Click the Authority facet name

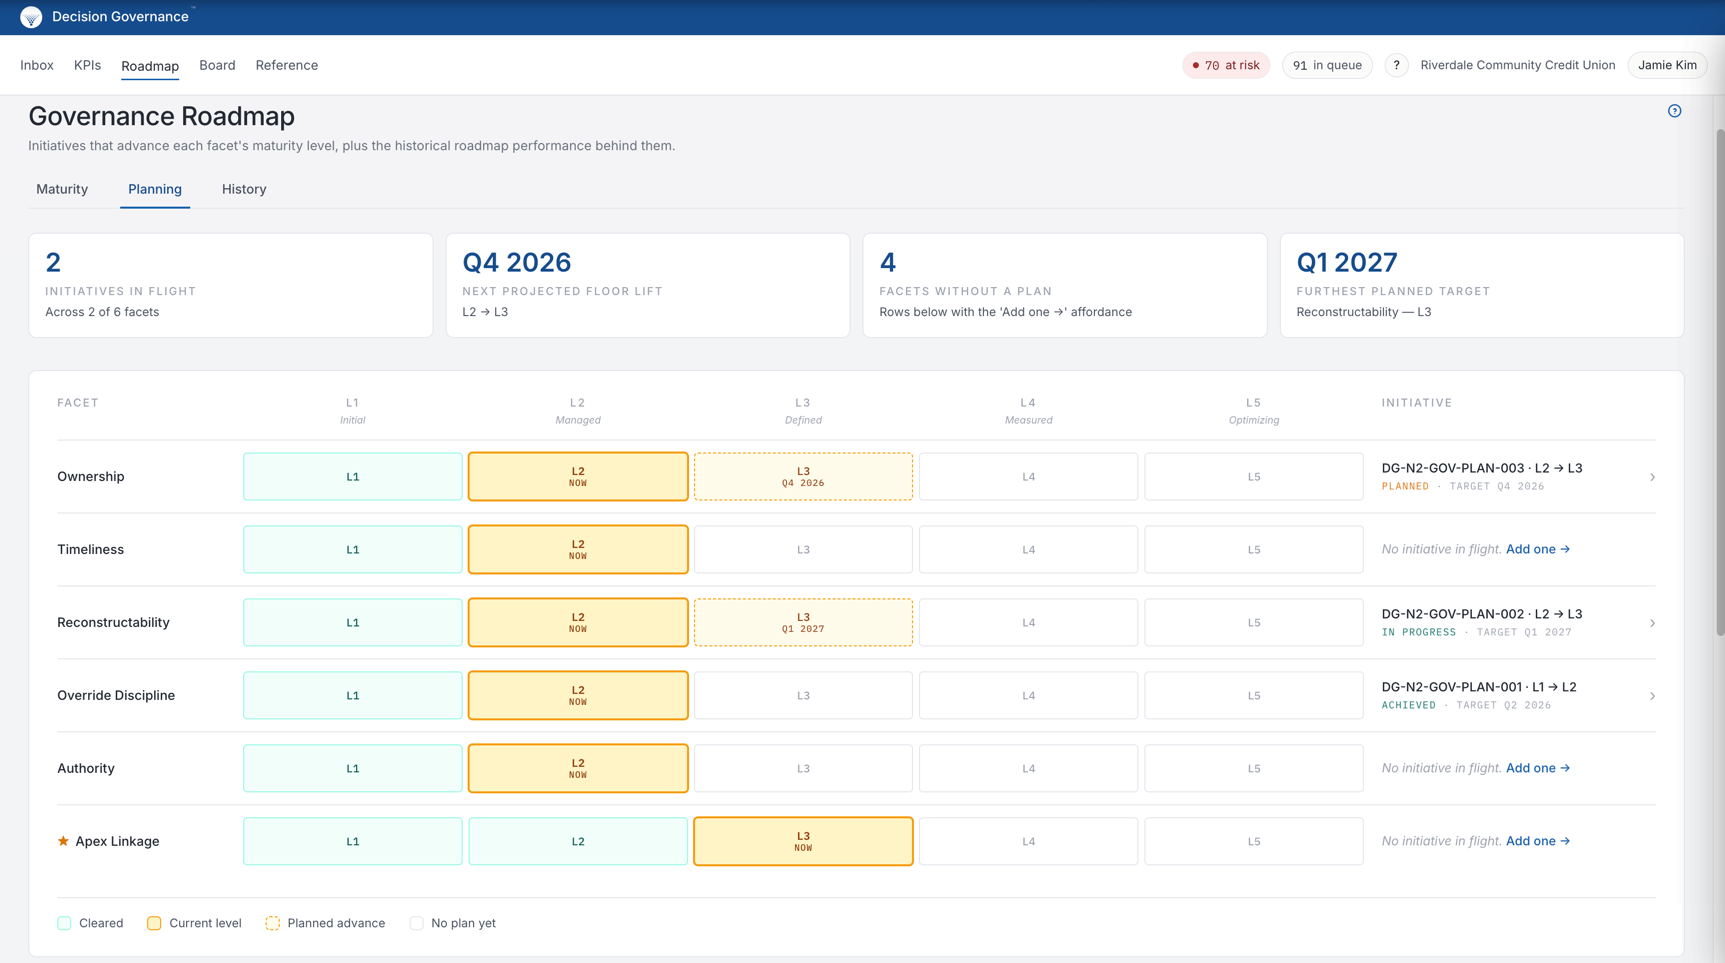(86, 768)
